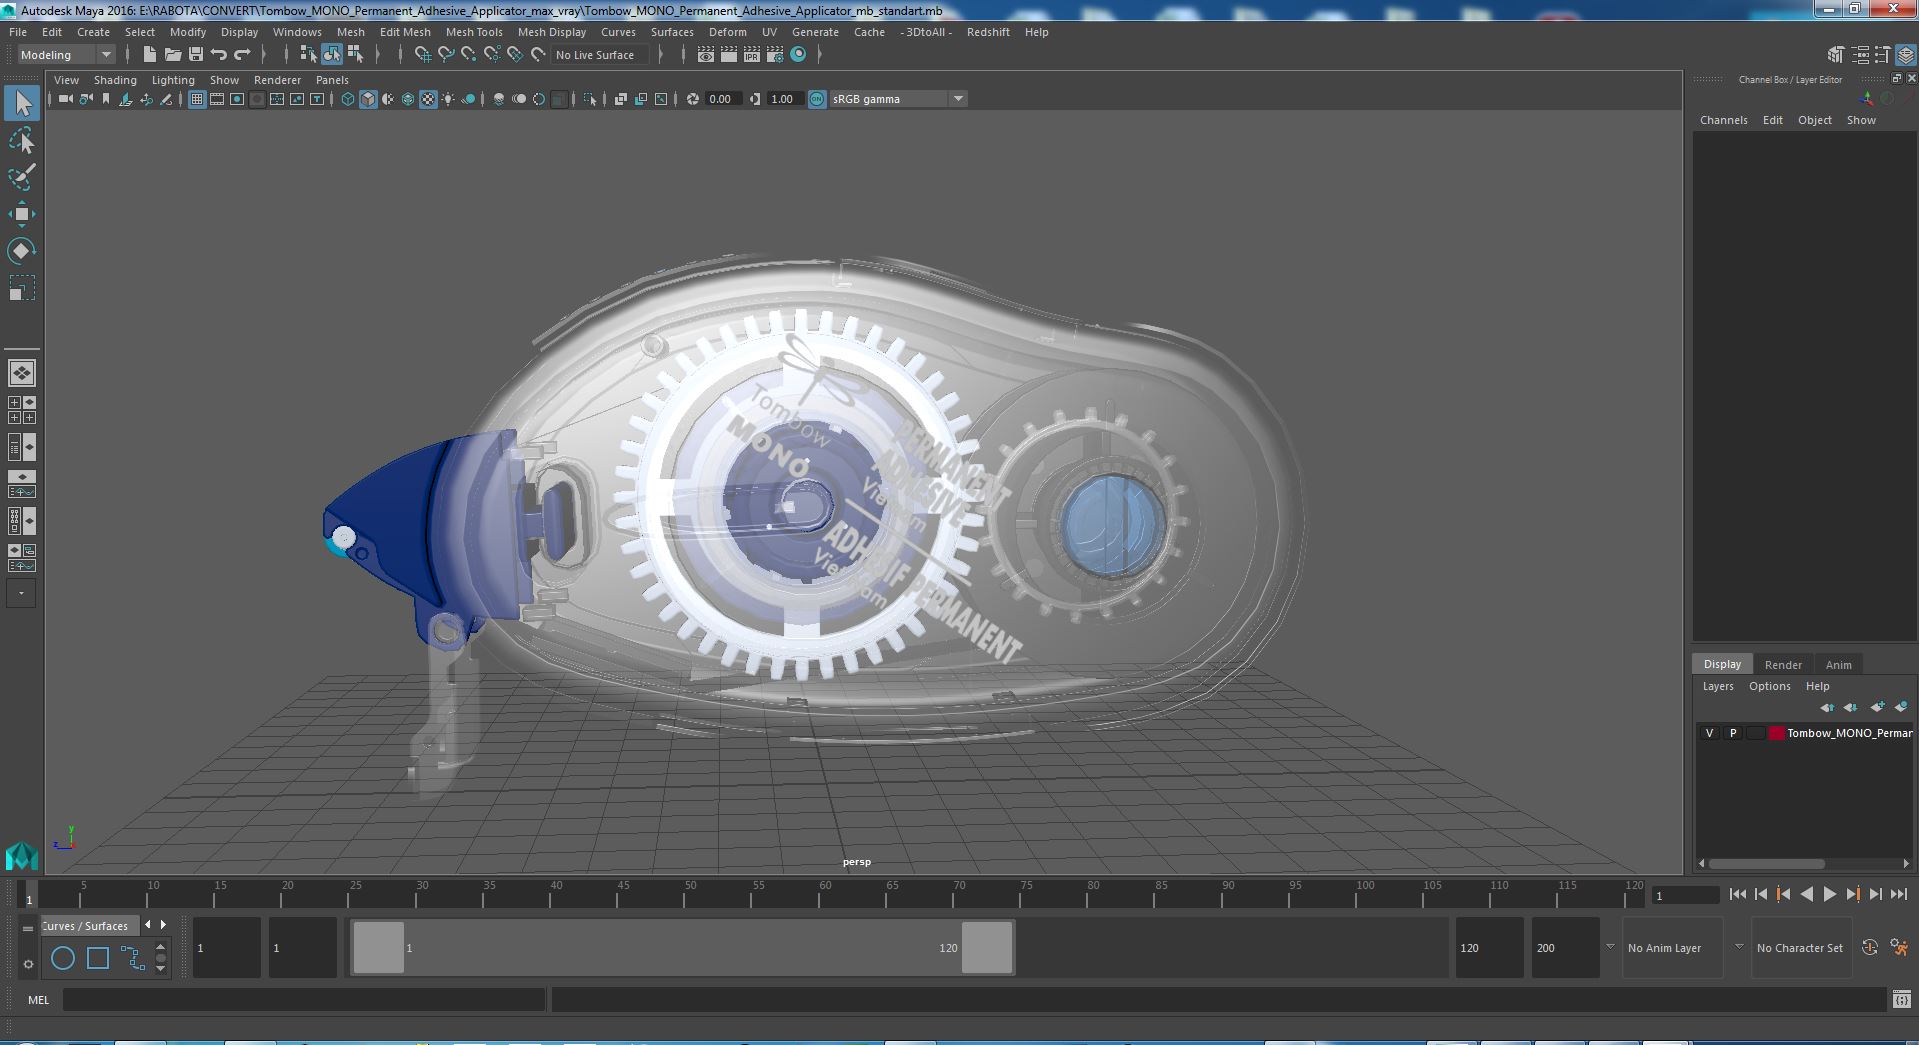1919x1045 pixels.
Task: Open the No Character Set dropdown
Action: (x=1800, y=948)
